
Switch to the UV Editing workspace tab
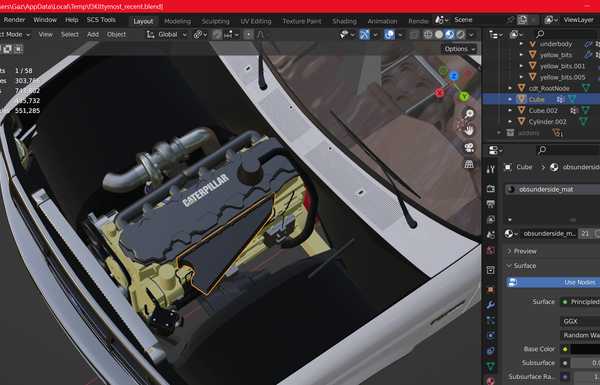pos(256,21)
